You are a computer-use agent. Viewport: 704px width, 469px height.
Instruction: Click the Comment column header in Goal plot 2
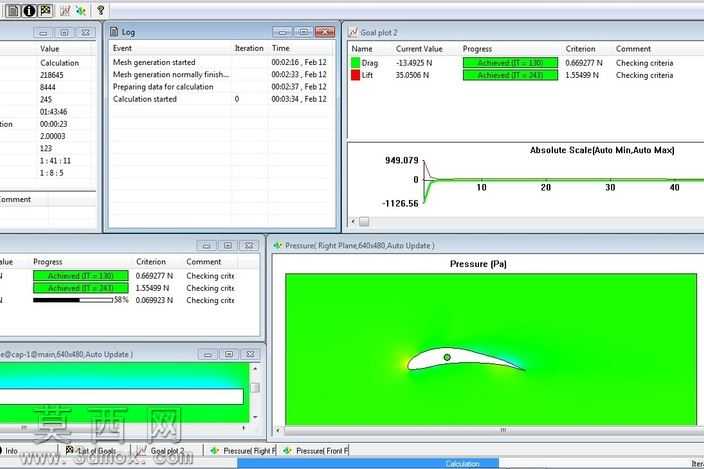pos(633,49)
